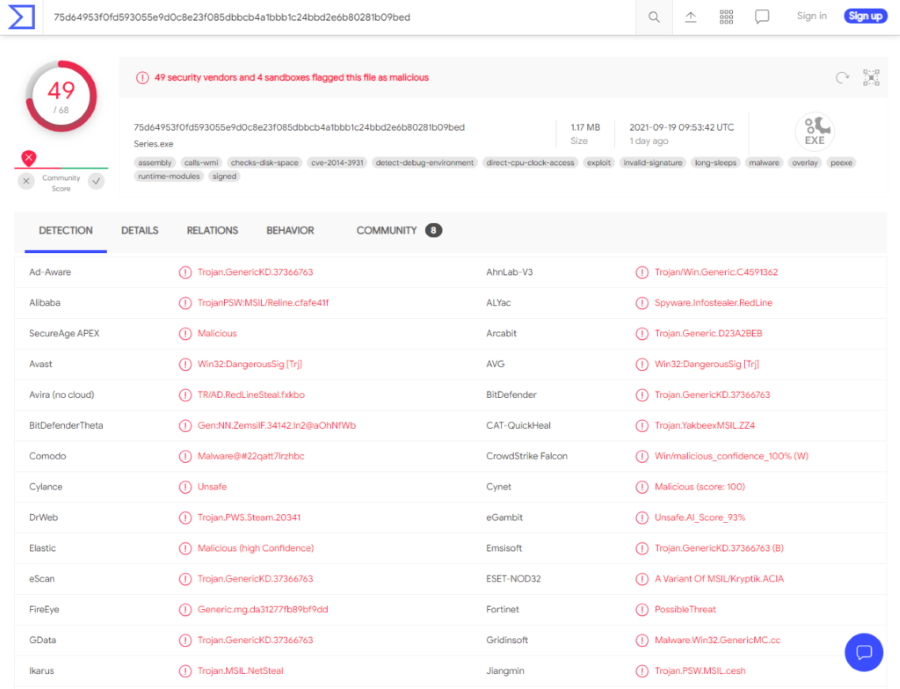Open the notifications comment icon in header
Image resolution: width=900 pixels, height=689 pixels.
(762, 17)
